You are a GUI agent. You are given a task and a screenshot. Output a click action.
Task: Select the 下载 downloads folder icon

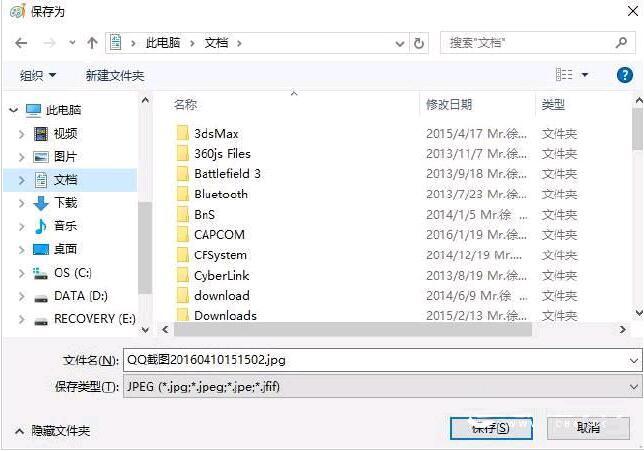[x=41, y=203]
